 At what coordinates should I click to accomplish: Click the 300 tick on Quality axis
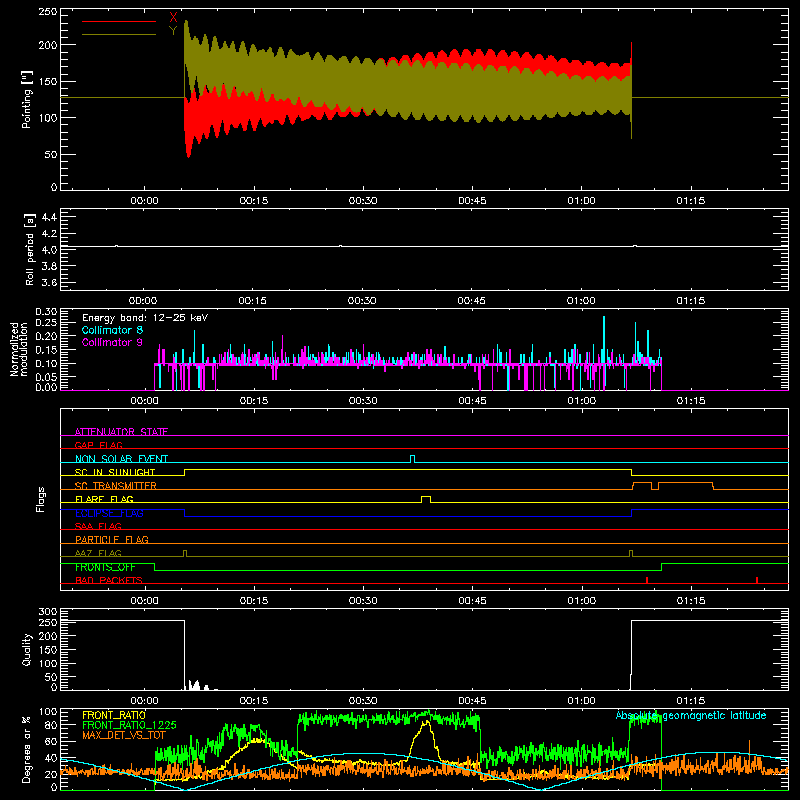tap(48, 612)
